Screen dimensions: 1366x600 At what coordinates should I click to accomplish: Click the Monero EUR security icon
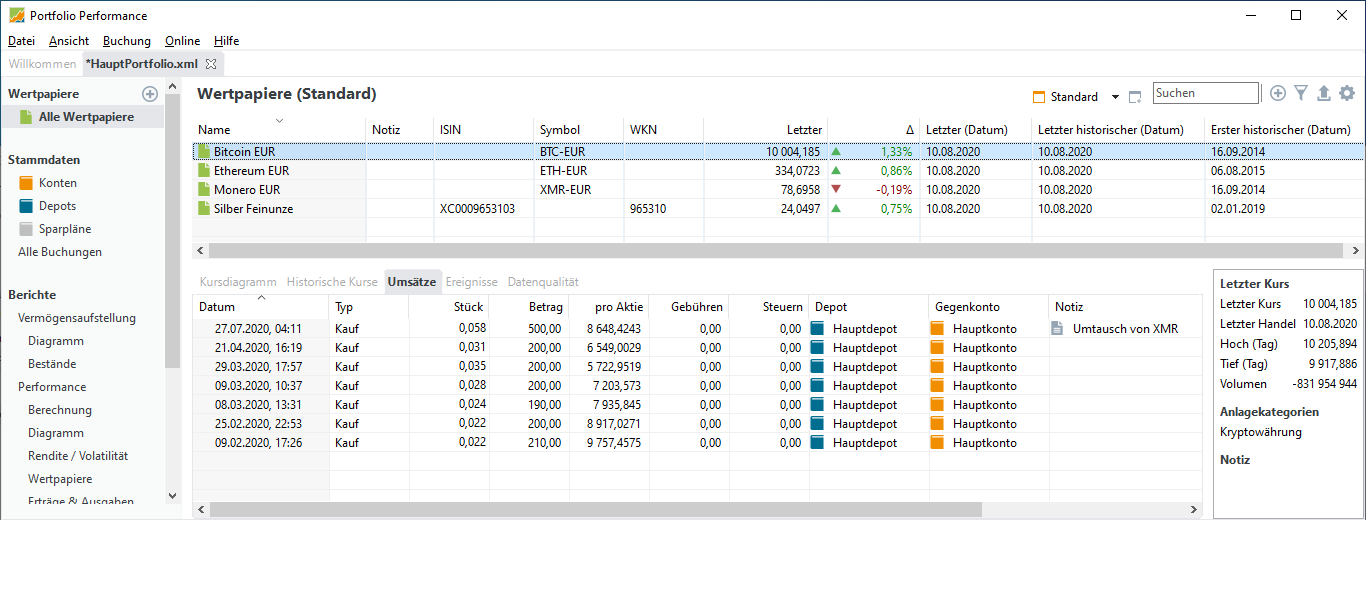click(205, 190)
